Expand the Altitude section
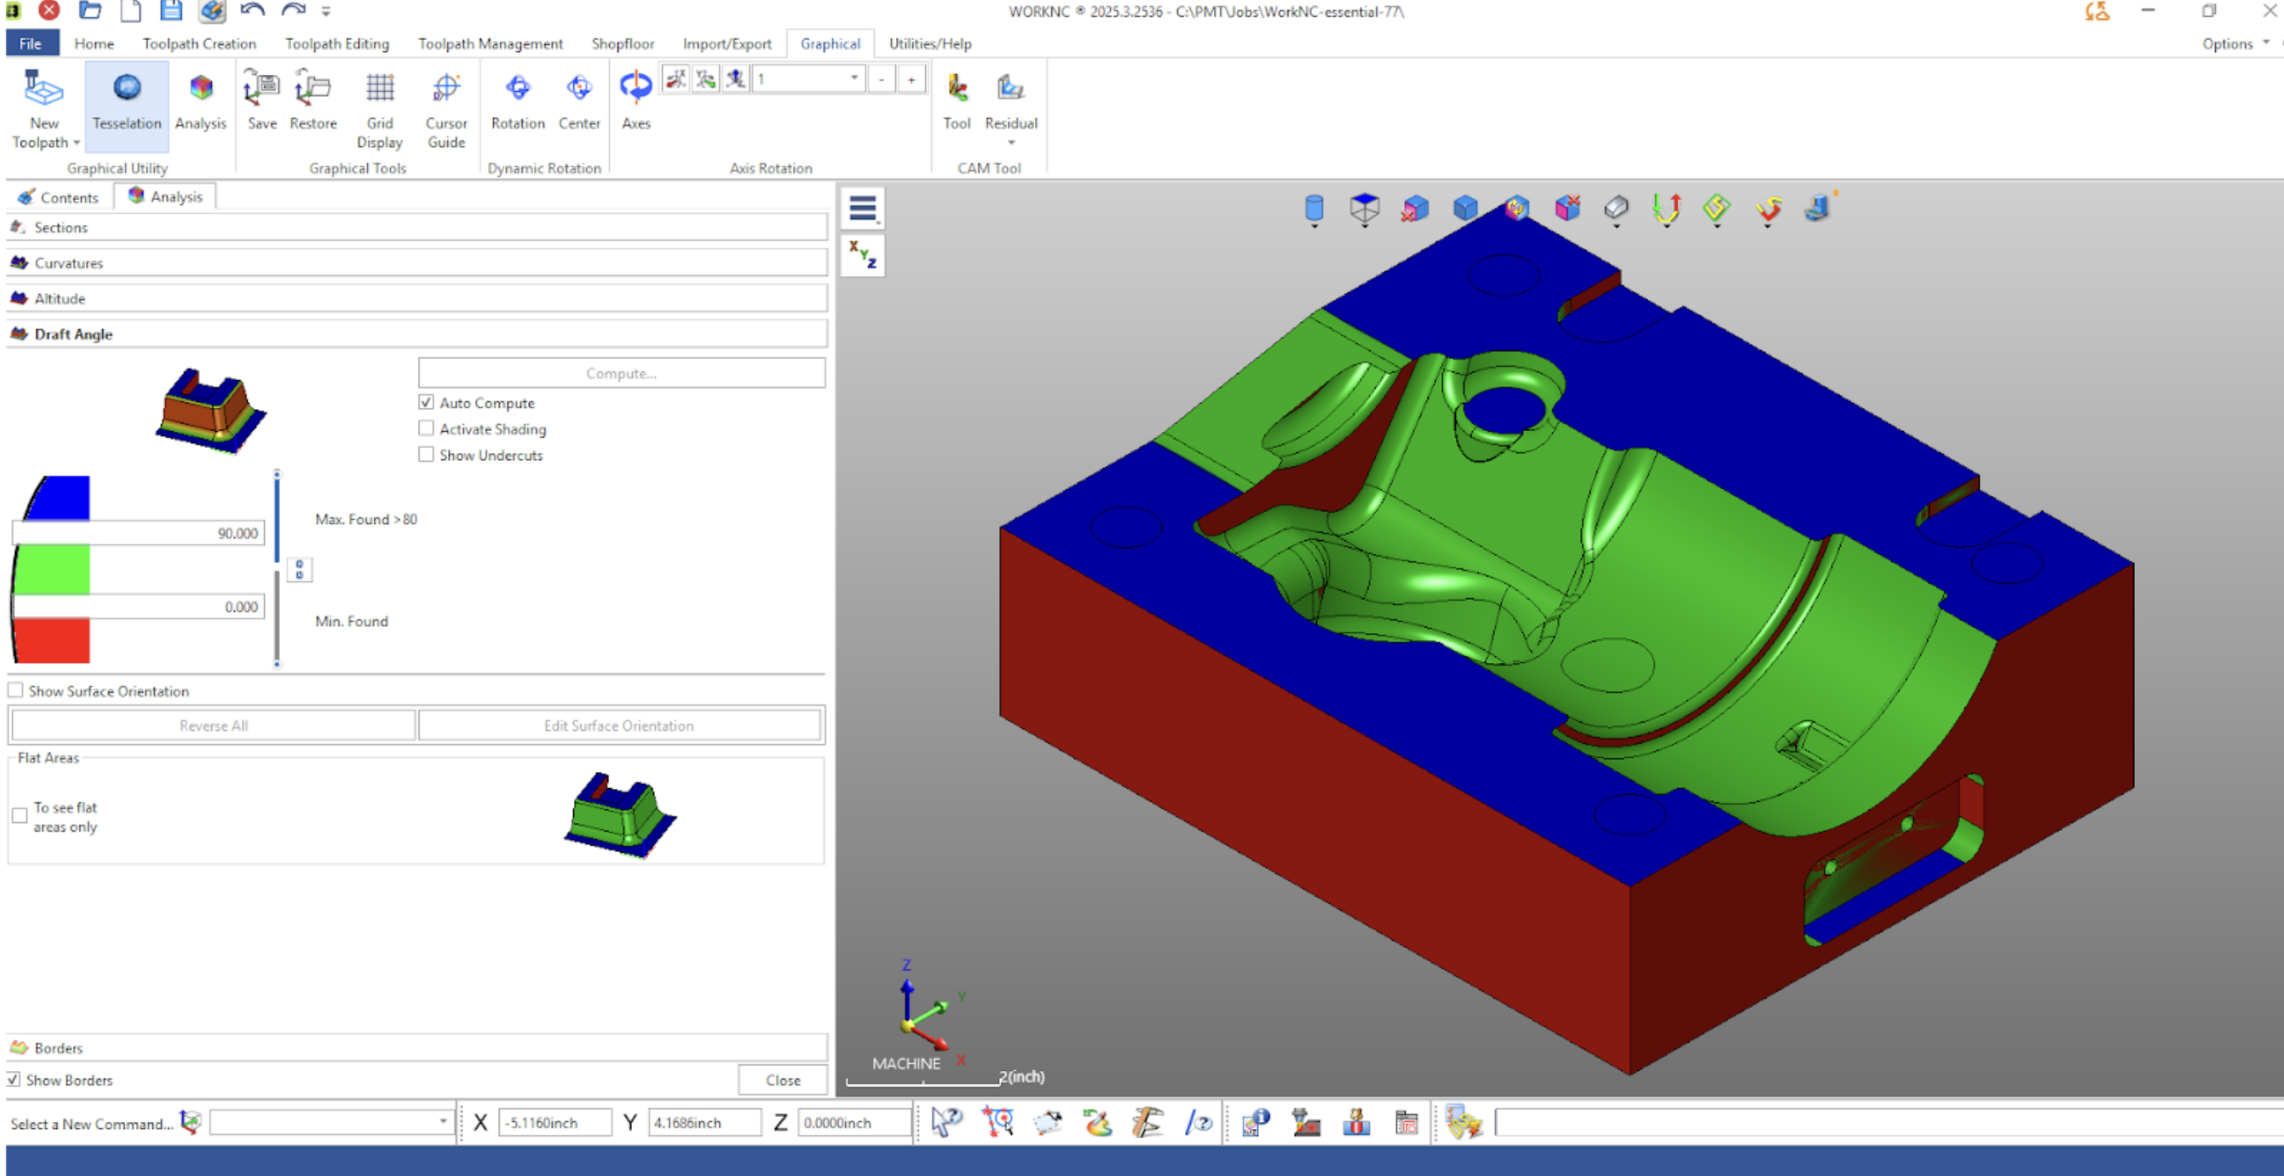 (59, 298)
